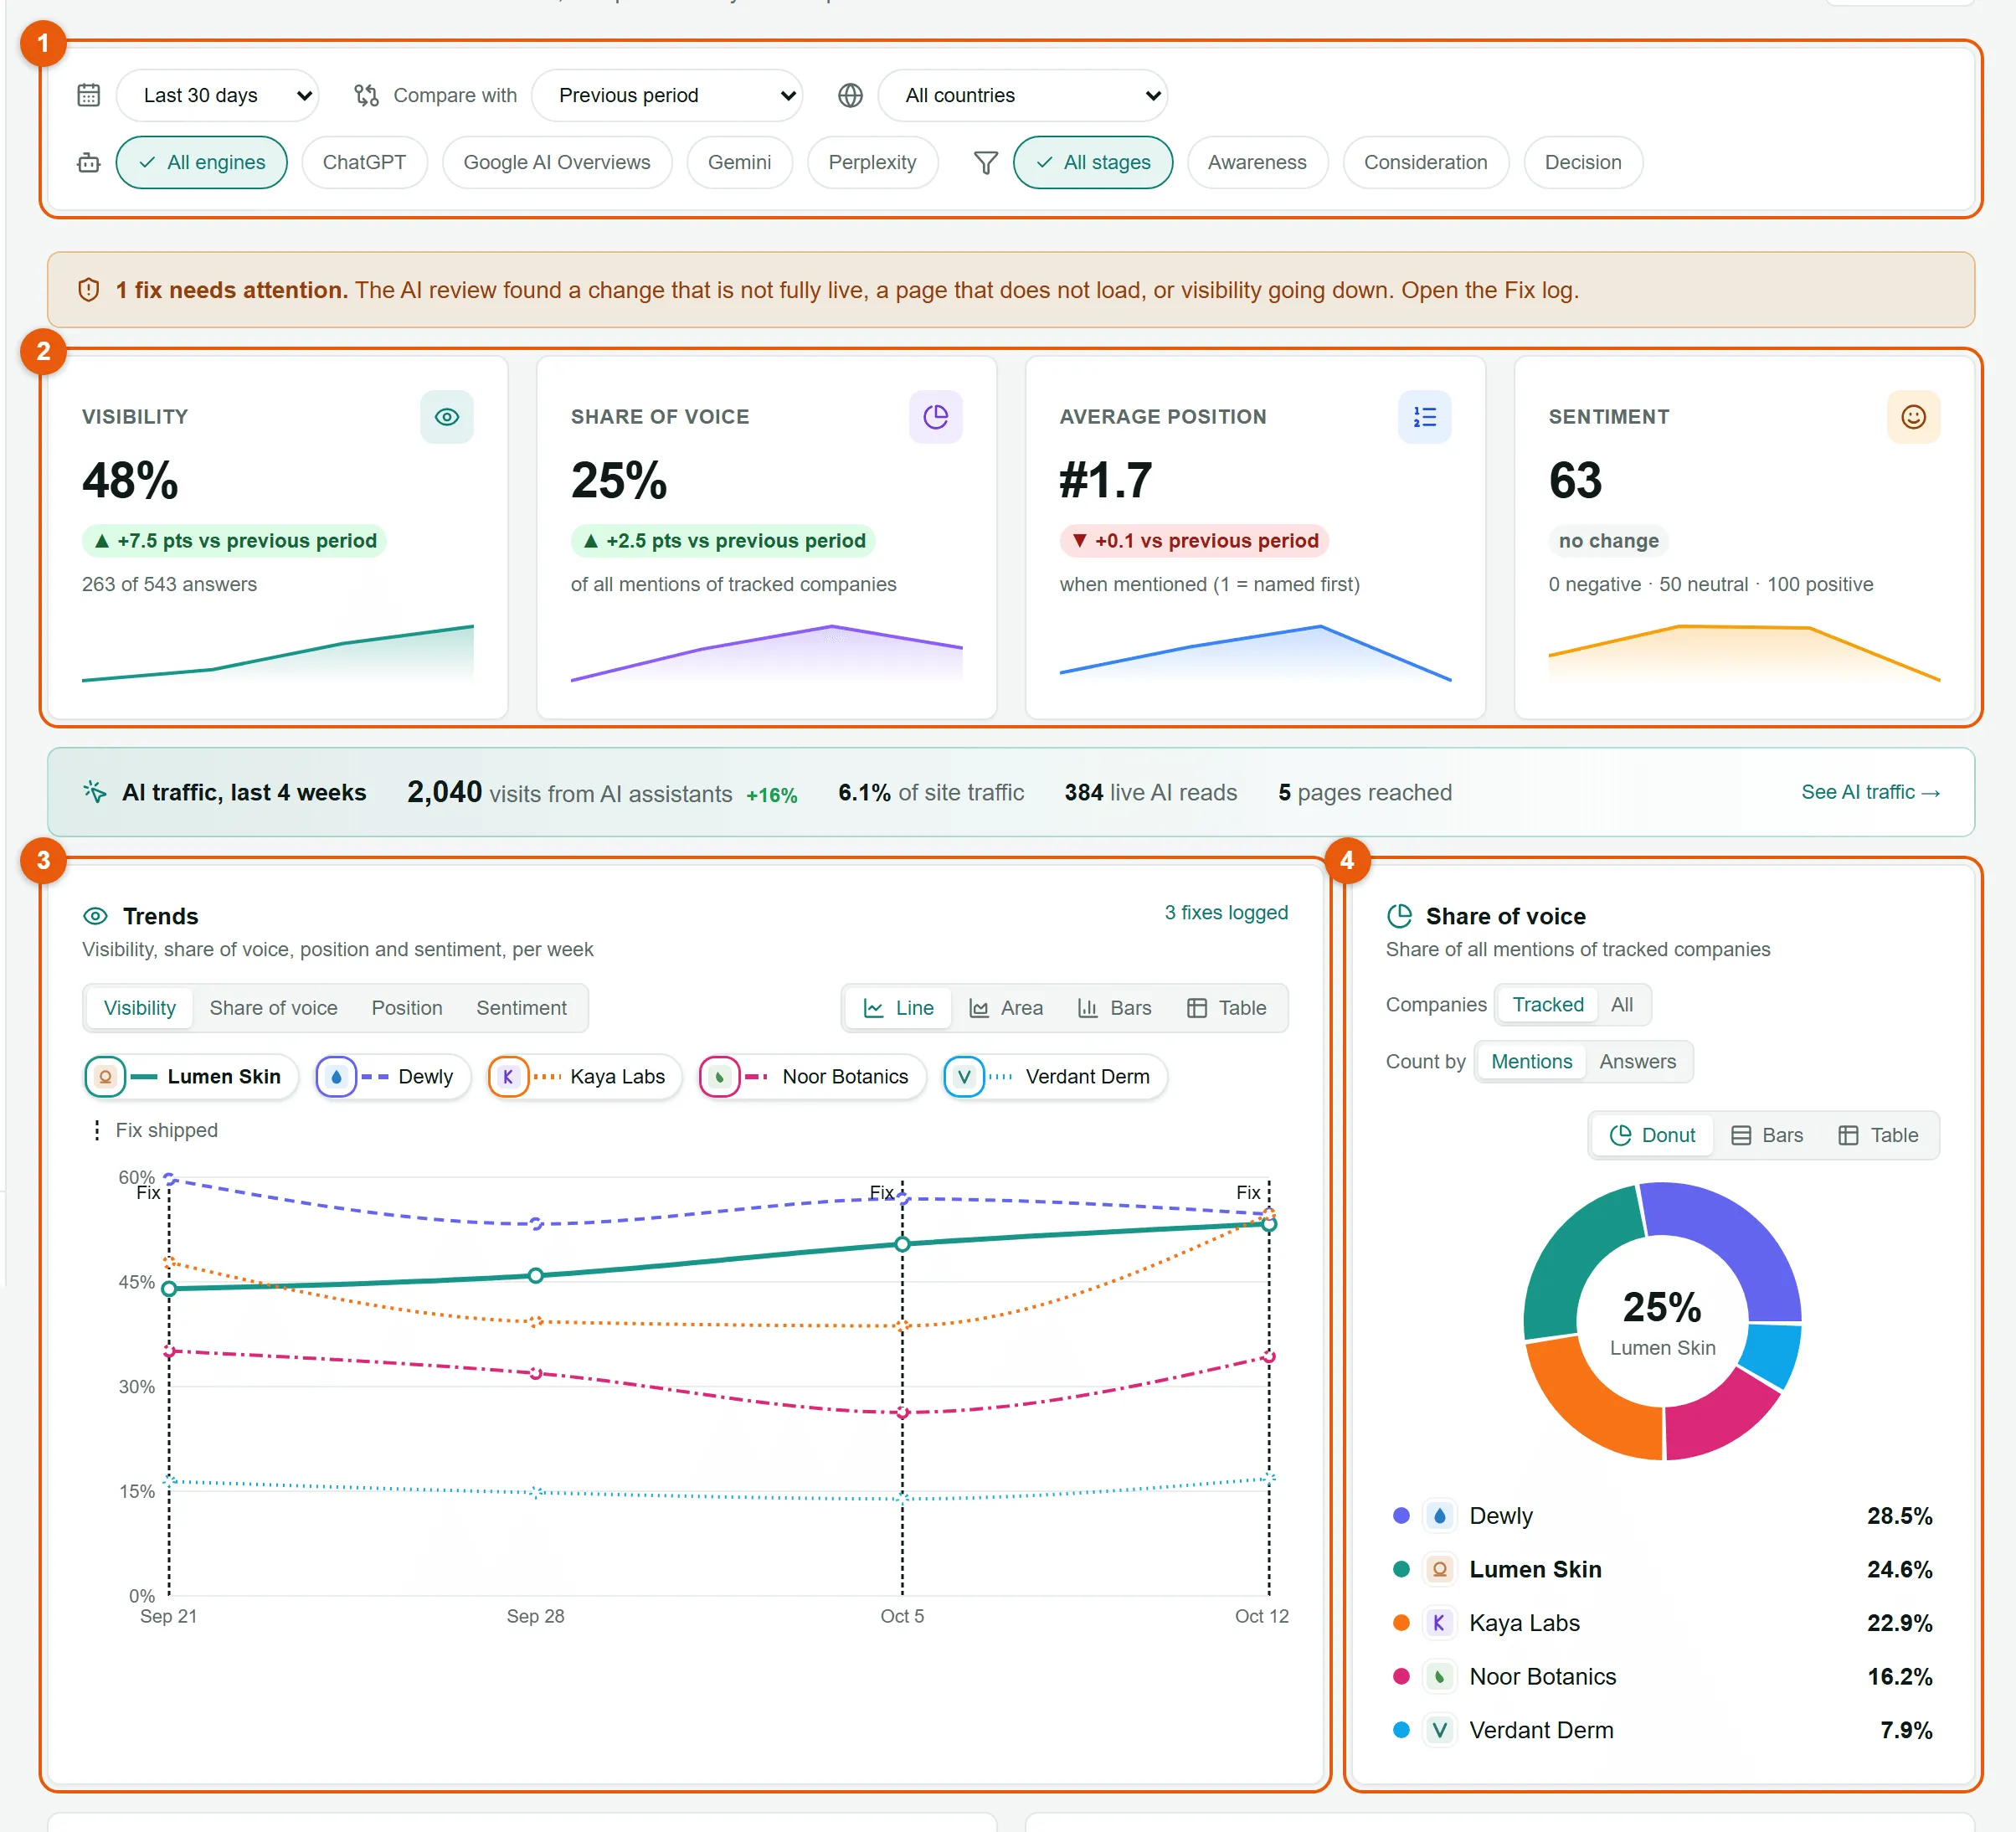The height and width of the screenshot is (1832, 2016).
Task: Toggle the Google AI Overviews filter
Action: 557,162
